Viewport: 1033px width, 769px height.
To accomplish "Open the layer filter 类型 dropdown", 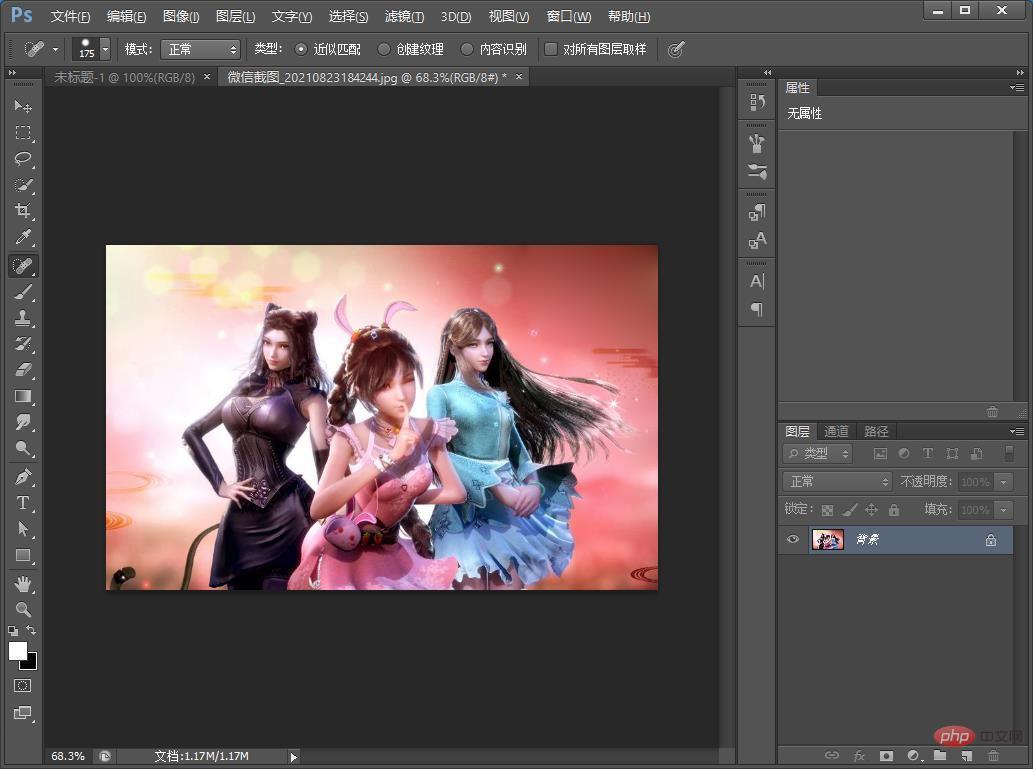I will point(817,453).
